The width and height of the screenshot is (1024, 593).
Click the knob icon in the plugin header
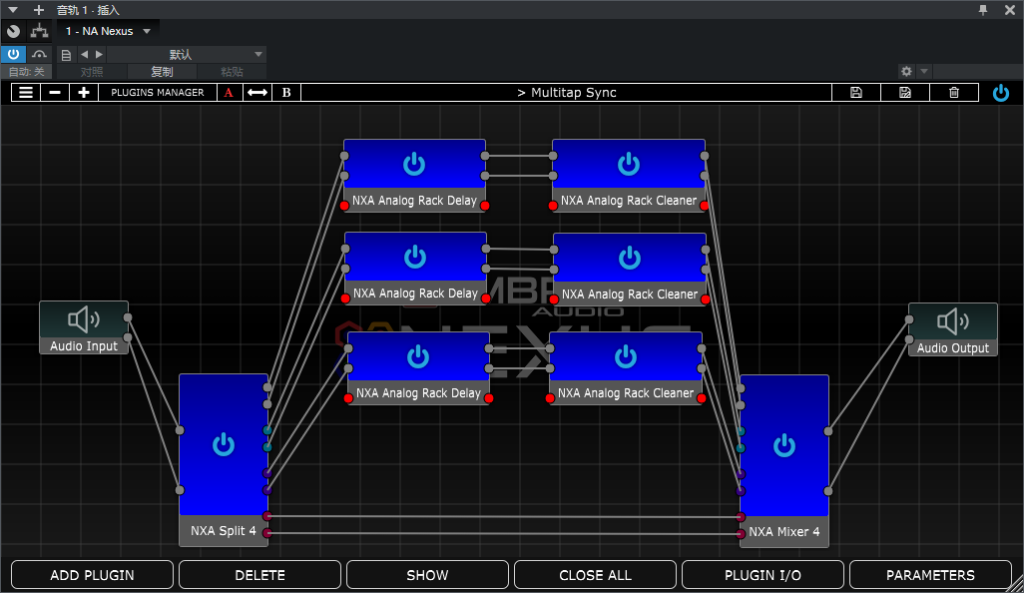pos(13,31)
